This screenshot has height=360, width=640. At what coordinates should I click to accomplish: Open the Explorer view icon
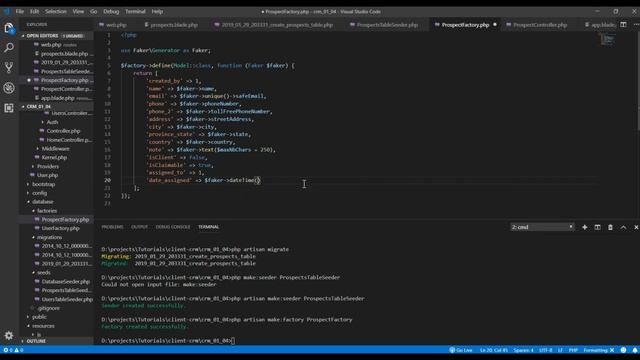click(x=9, y=28)
